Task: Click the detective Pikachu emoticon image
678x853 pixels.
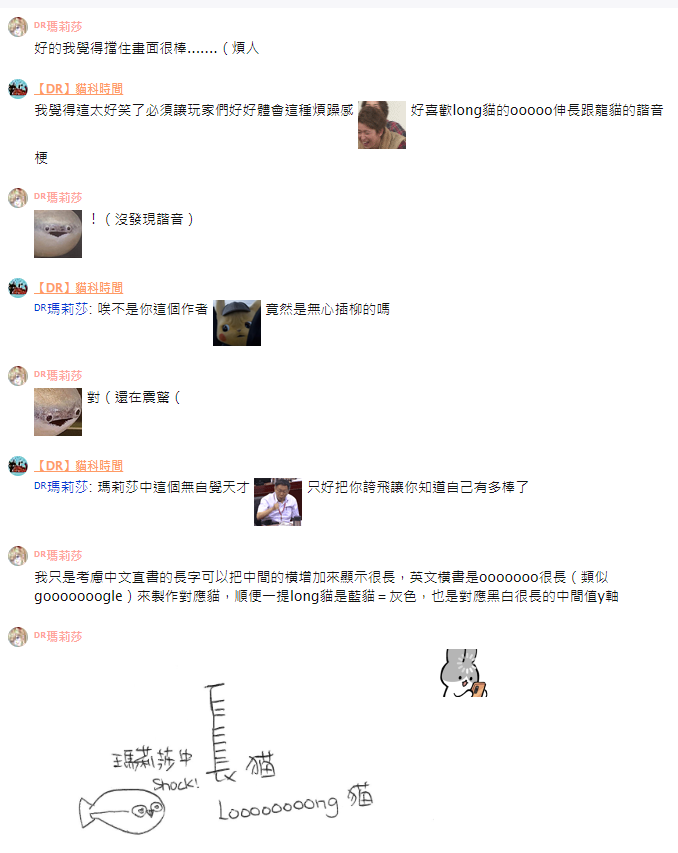Action: pos(237,323)
